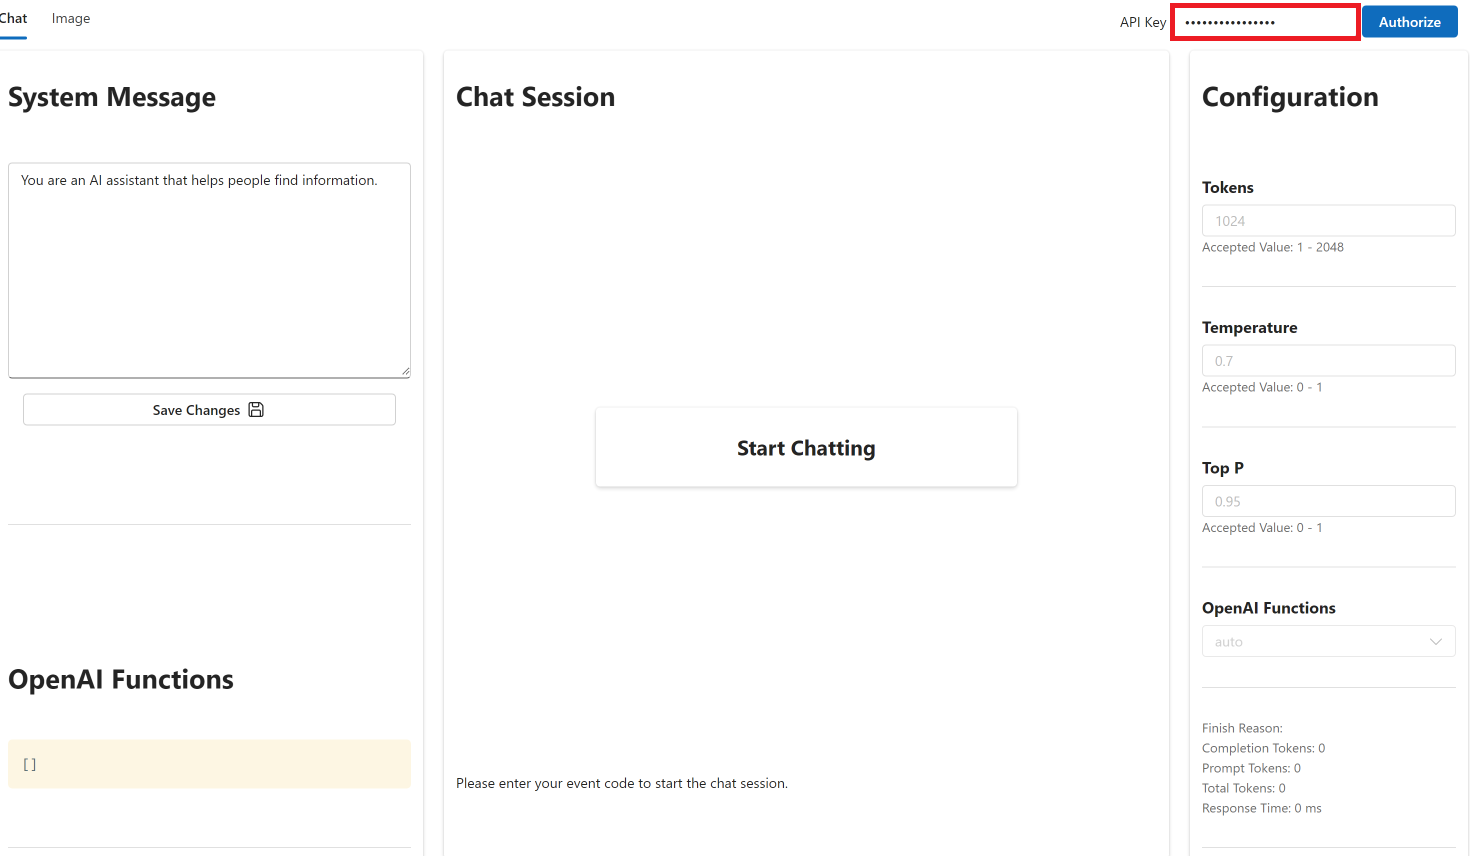Viewport: 1470px width, 856px height.
Task: Click the Top P input field
Action: [x=1328, y=501]
